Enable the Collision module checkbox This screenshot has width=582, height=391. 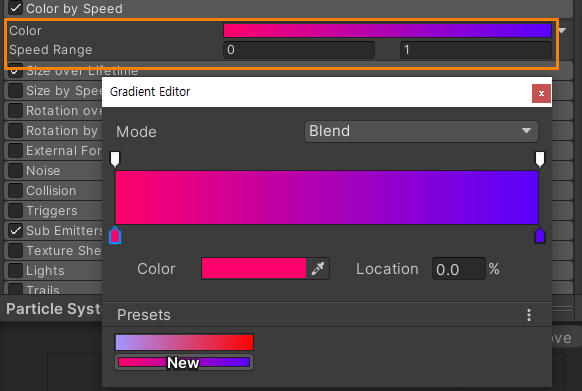pyautogui.click(x=16, y=191)
